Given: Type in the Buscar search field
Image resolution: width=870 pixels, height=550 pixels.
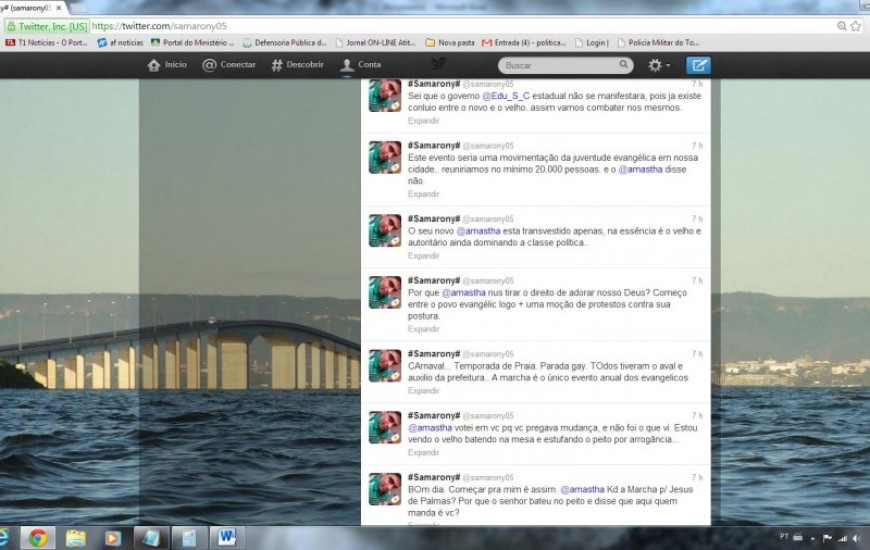Looking at the screenshot, I should tap(558, 65).
